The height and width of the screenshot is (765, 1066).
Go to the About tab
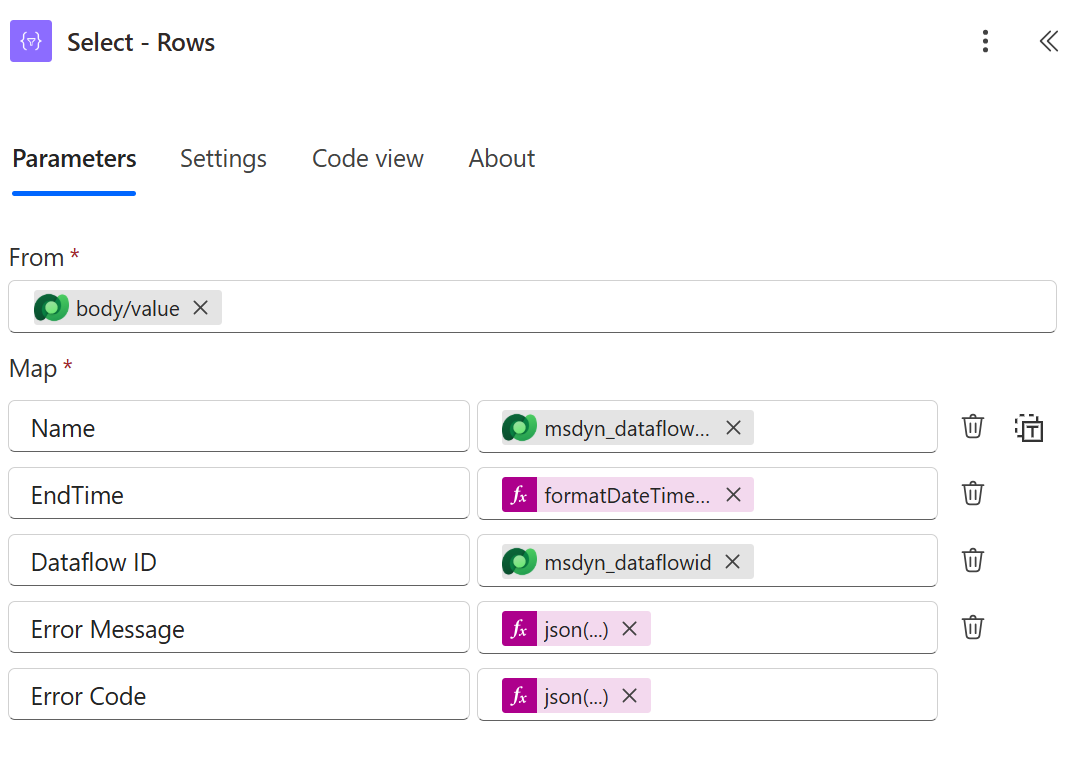coord(502,158)
